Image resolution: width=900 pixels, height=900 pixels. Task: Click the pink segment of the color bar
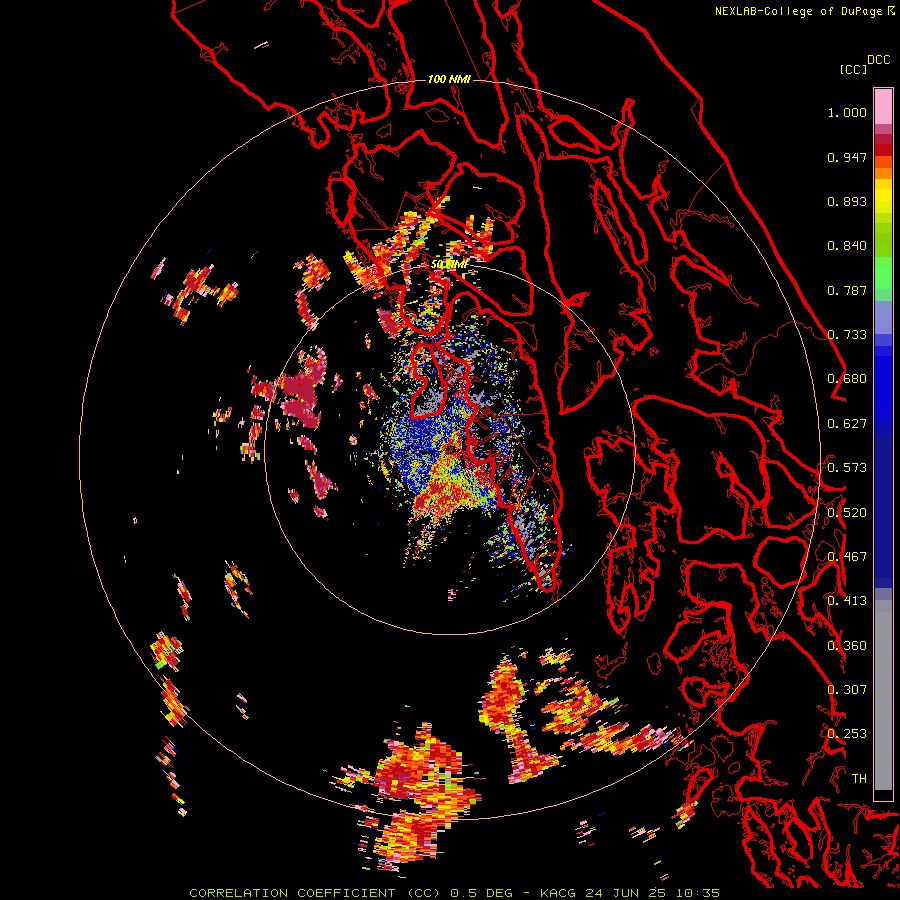point(883,106)
